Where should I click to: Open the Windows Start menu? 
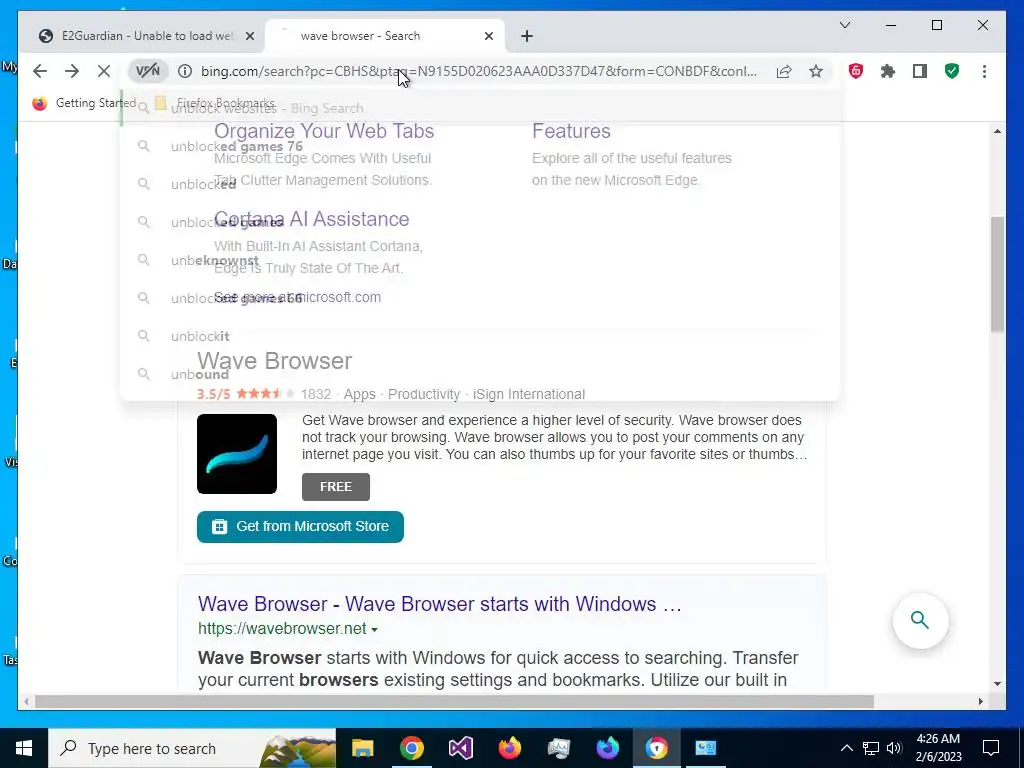coord(24,748)
